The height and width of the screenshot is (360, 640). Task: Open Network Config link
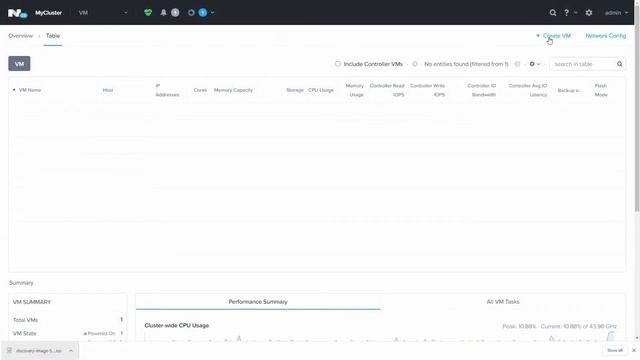tap(605, 36)
